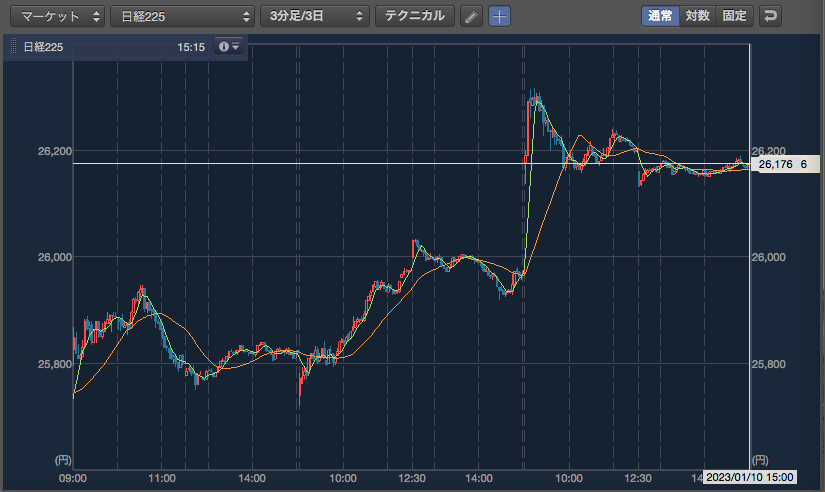Click the right (円) unit label
The image size is (825, 492).
click(760, 460)
